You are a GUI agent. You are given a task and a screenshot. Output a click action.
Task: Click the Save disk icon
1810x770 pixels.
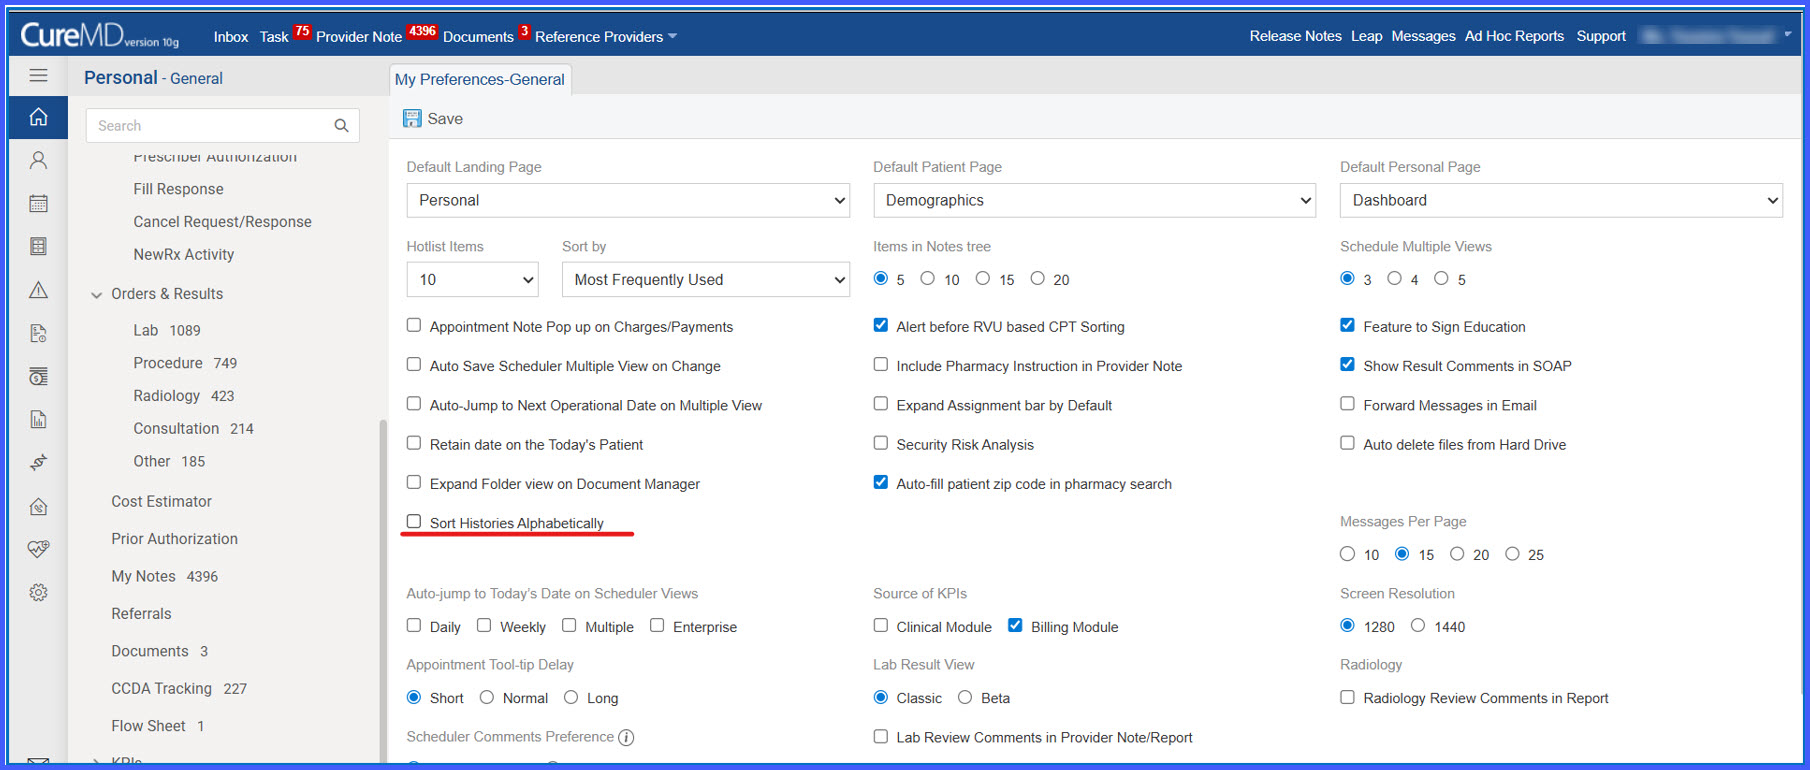pos(412,118)
